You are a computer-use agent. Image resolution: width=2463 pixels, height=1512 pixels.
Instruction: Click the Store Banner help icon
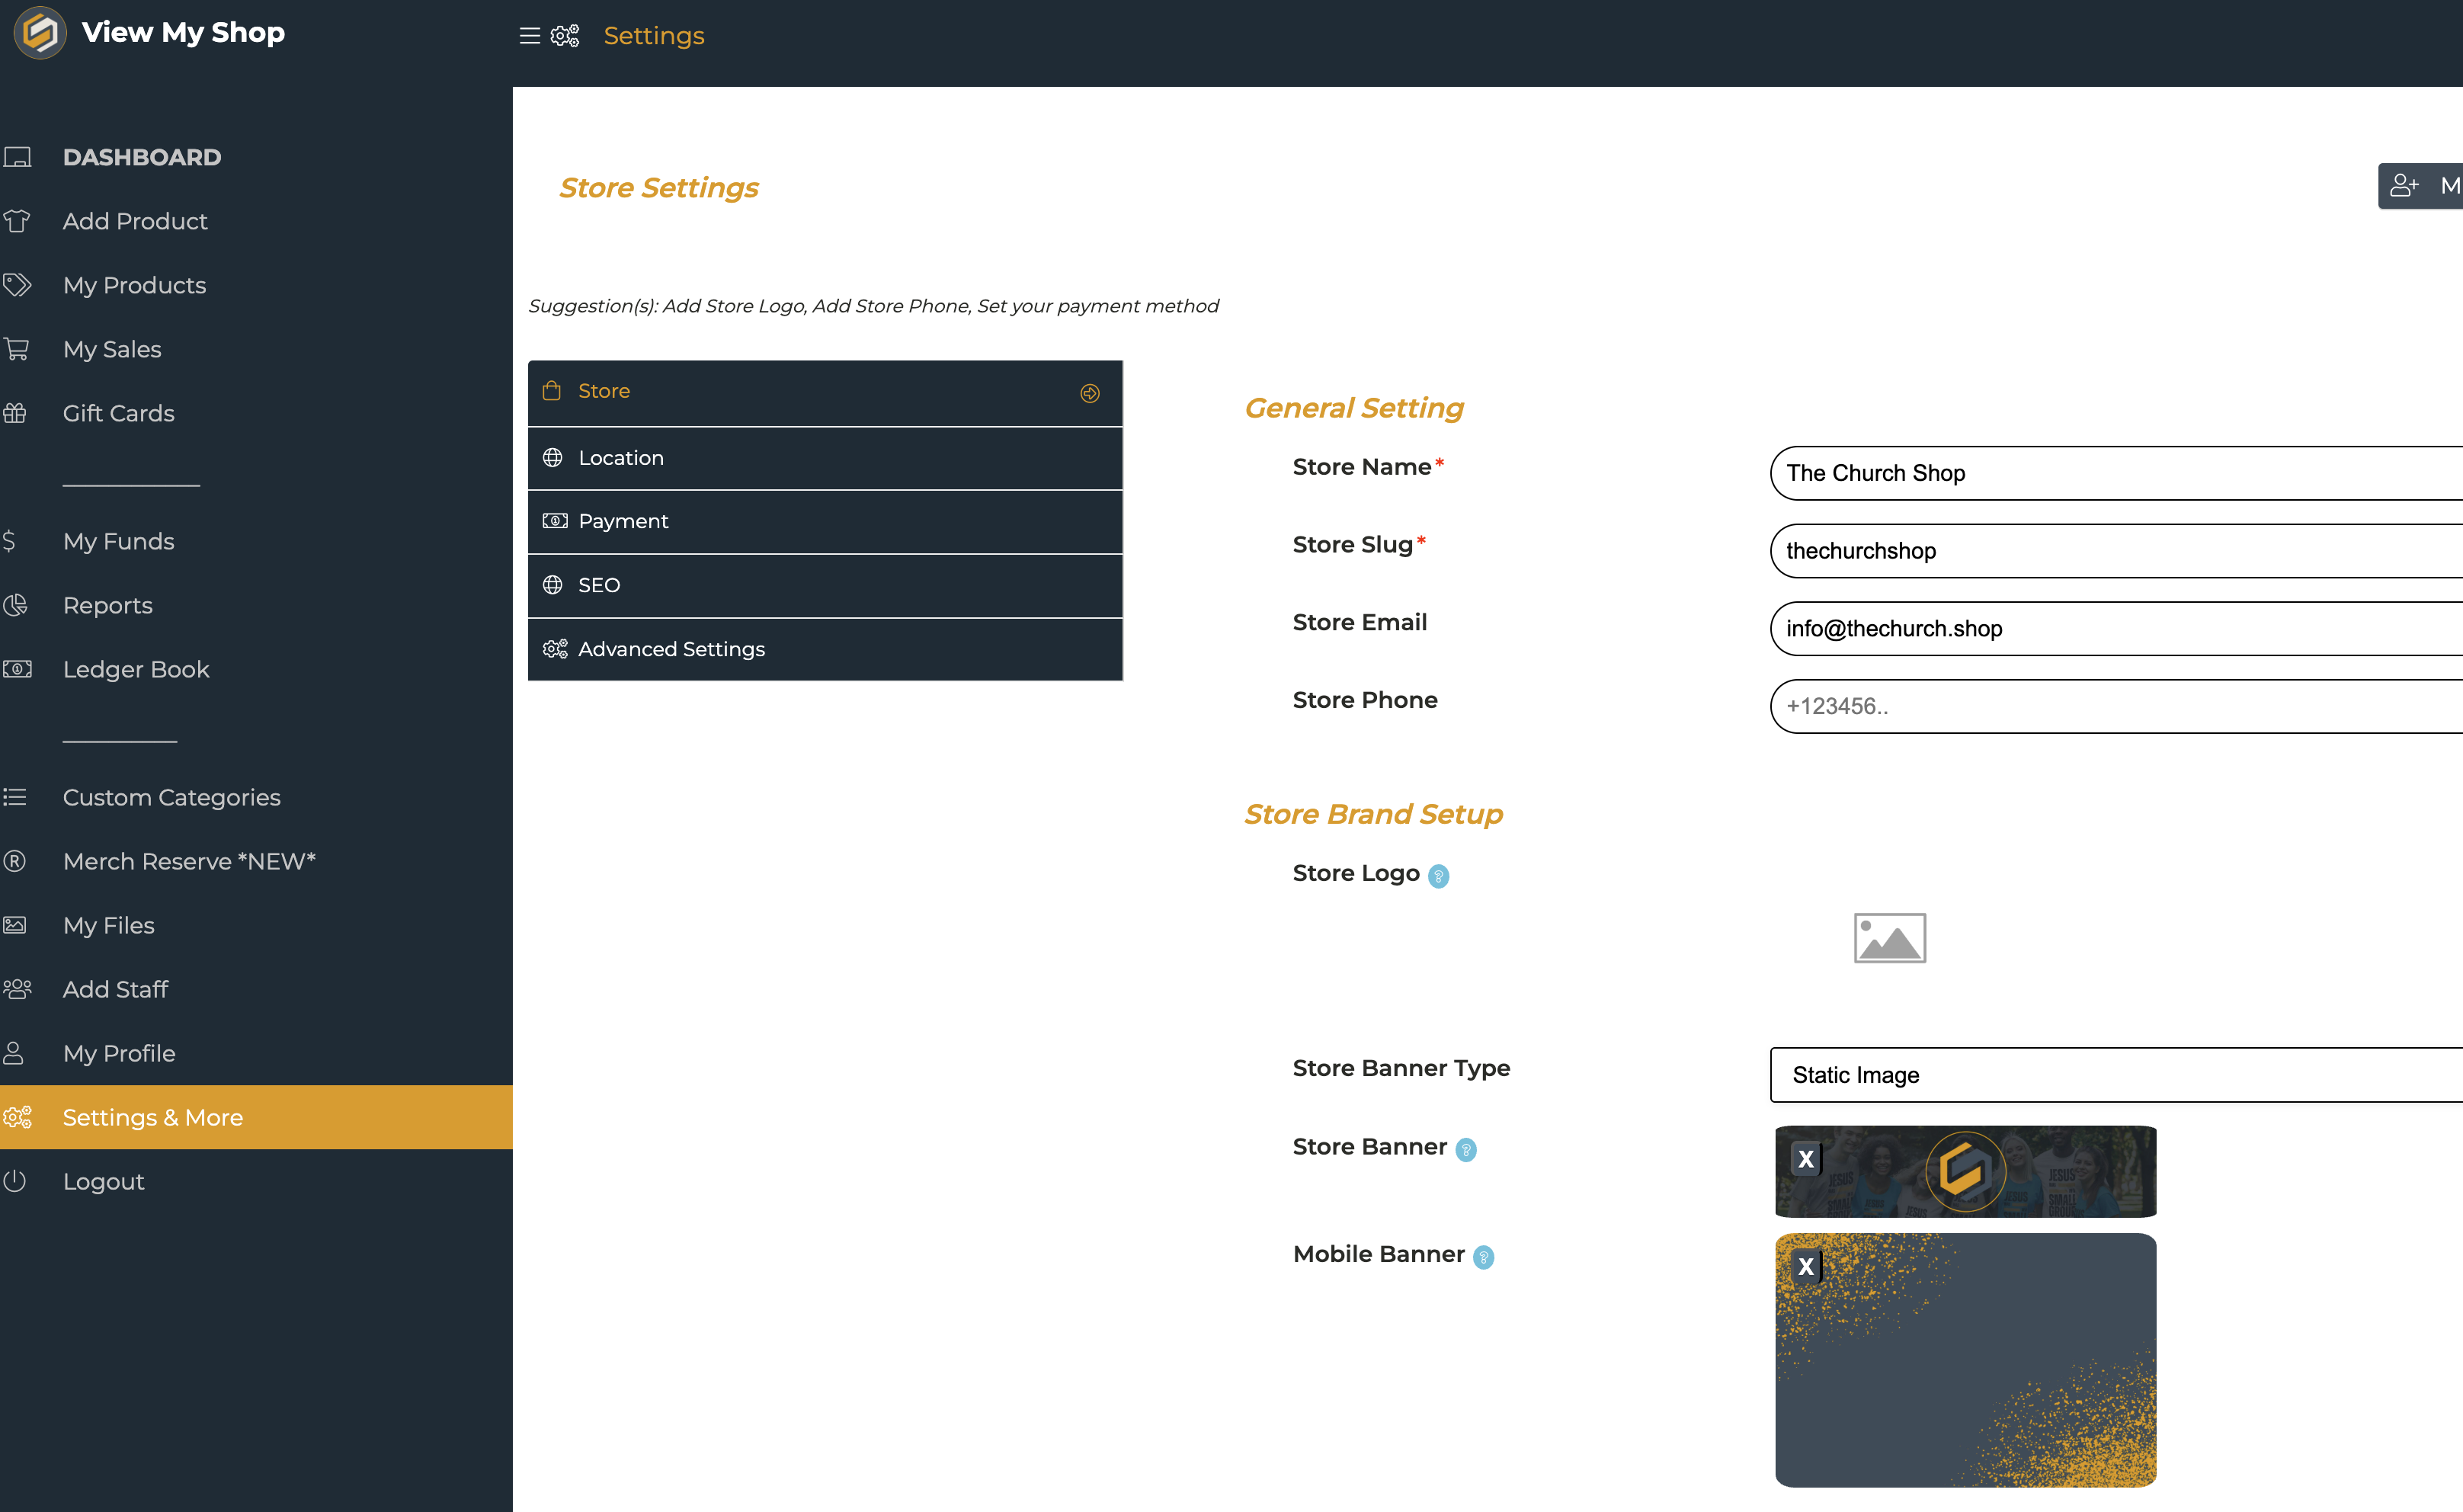(1466, 1150)
